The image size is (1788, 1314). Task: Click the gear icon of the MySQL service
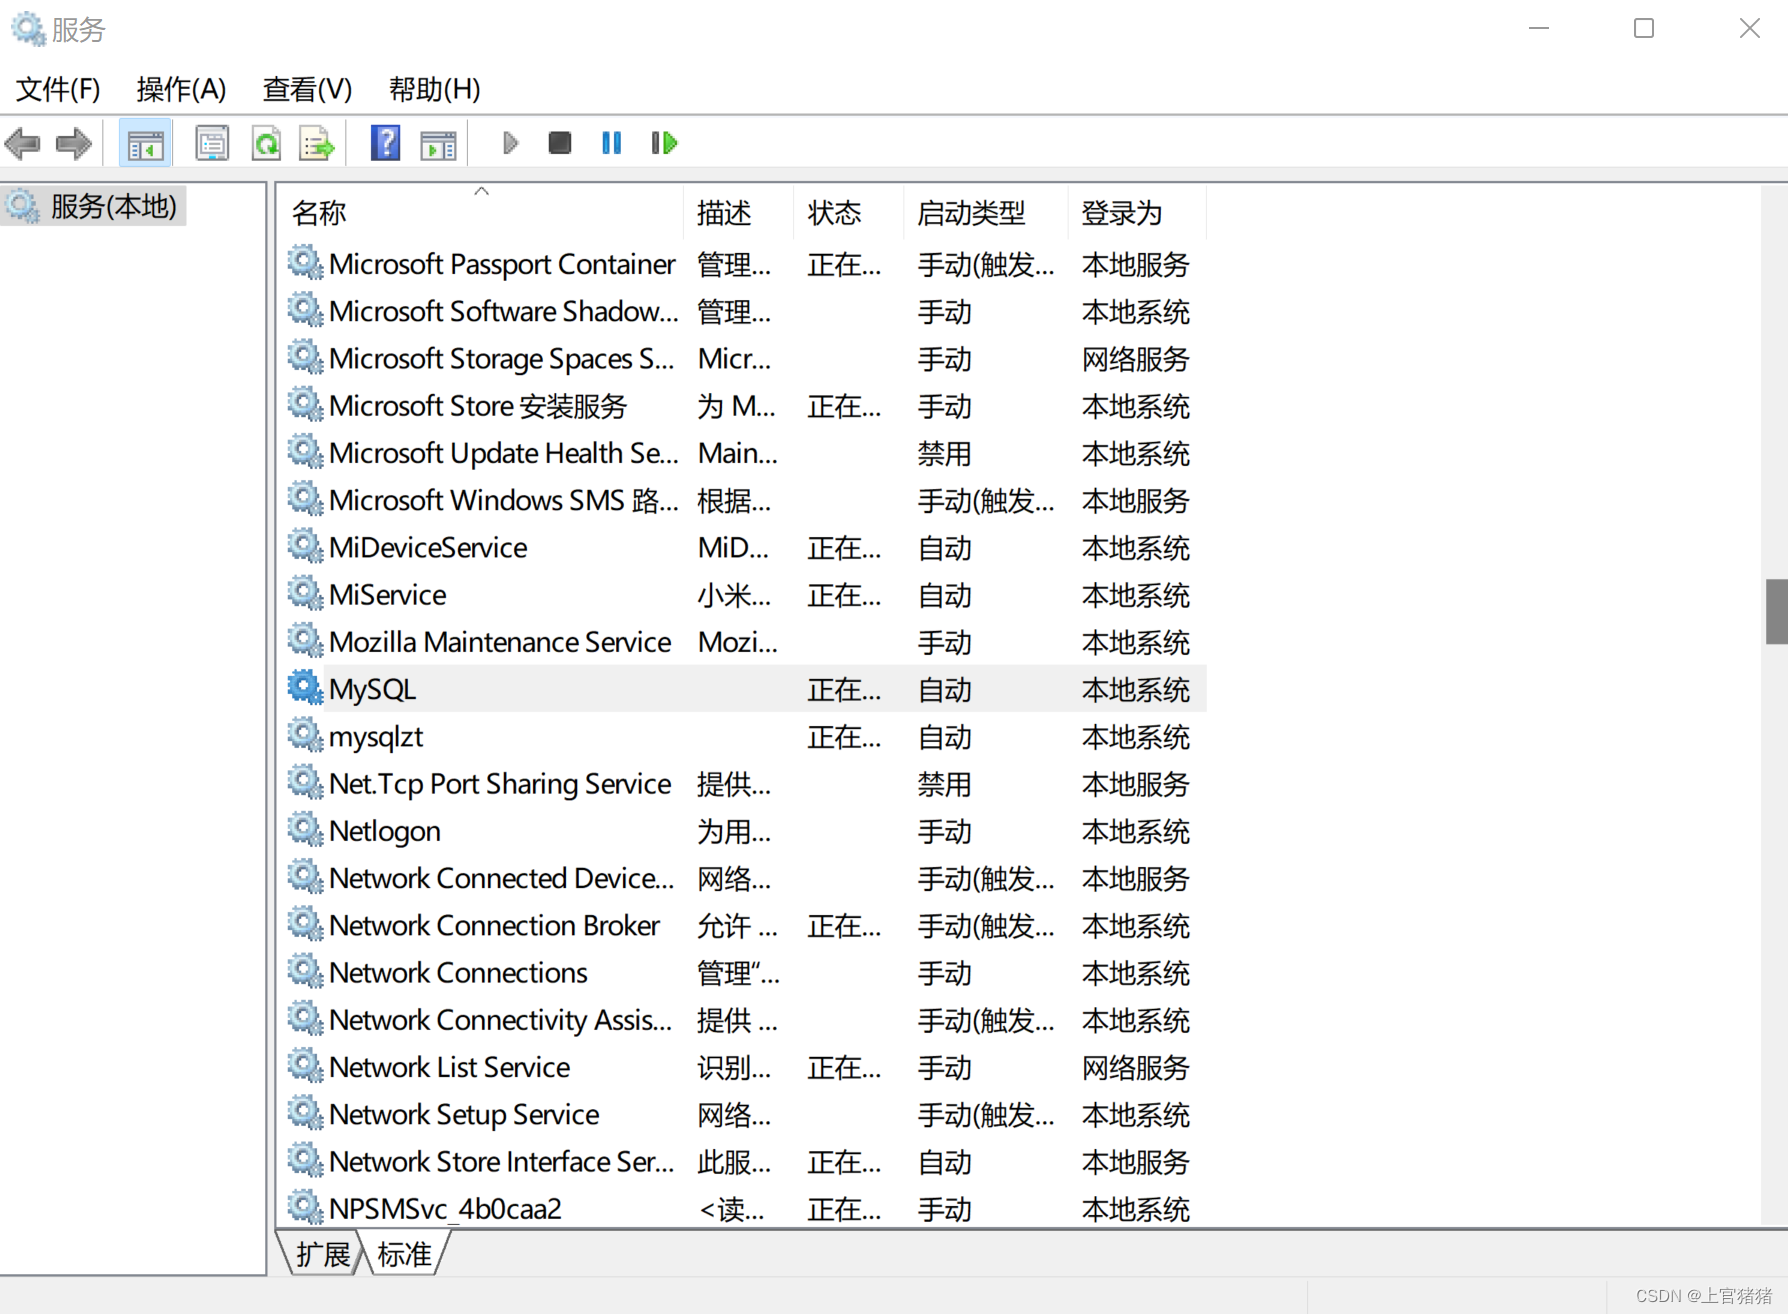tap(305, 688)
